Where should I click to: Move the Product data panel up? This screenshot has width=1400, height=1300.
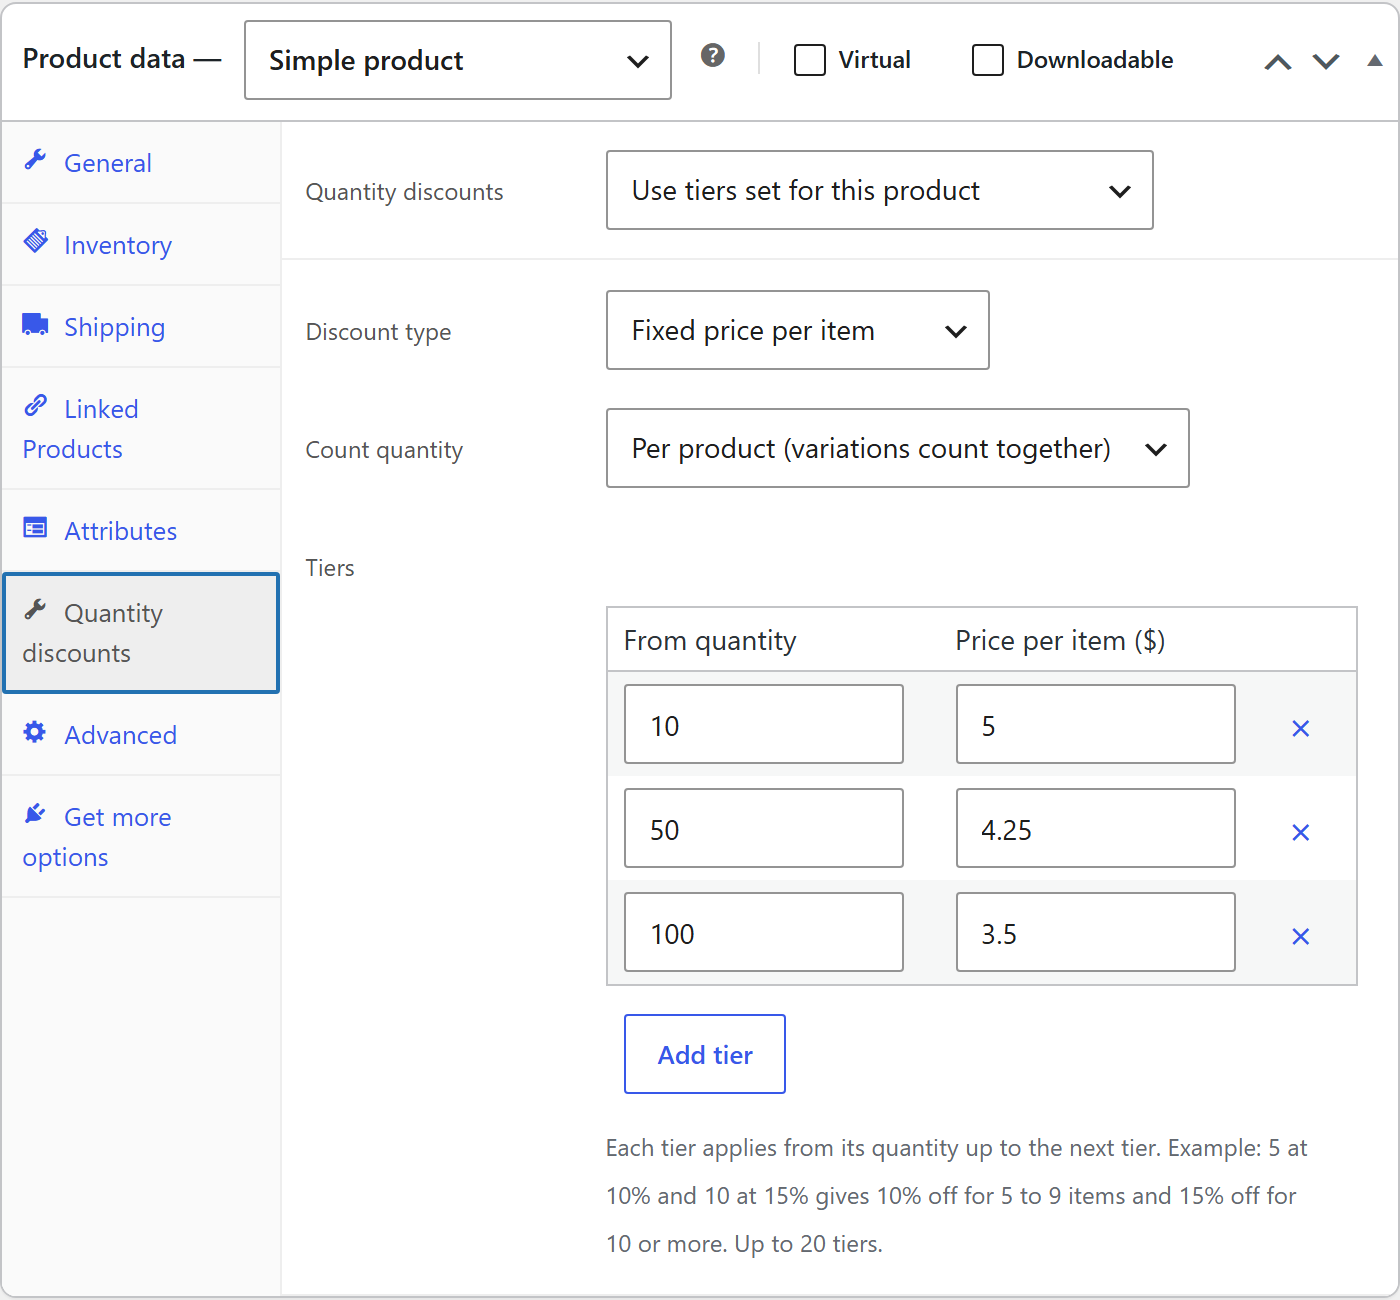[x=1278, y=62]
